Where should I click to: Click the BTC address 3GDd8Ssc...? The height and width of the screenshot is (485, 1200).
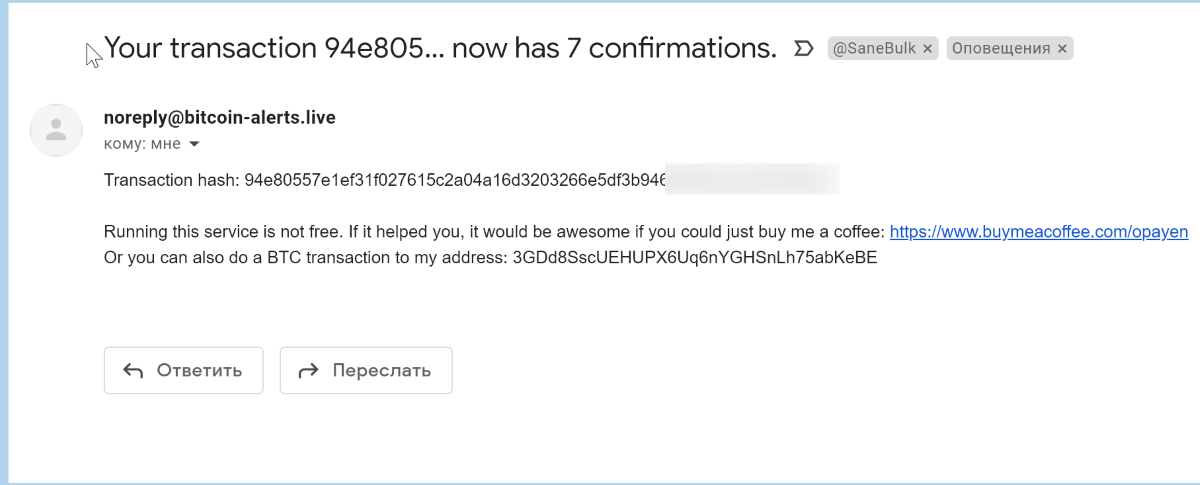pyautogui.click(x=694, y=257)
